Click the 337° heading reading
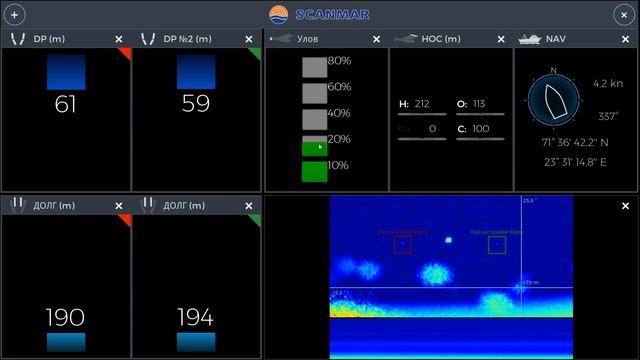This screenshot has height=360, width=640. 608,116
